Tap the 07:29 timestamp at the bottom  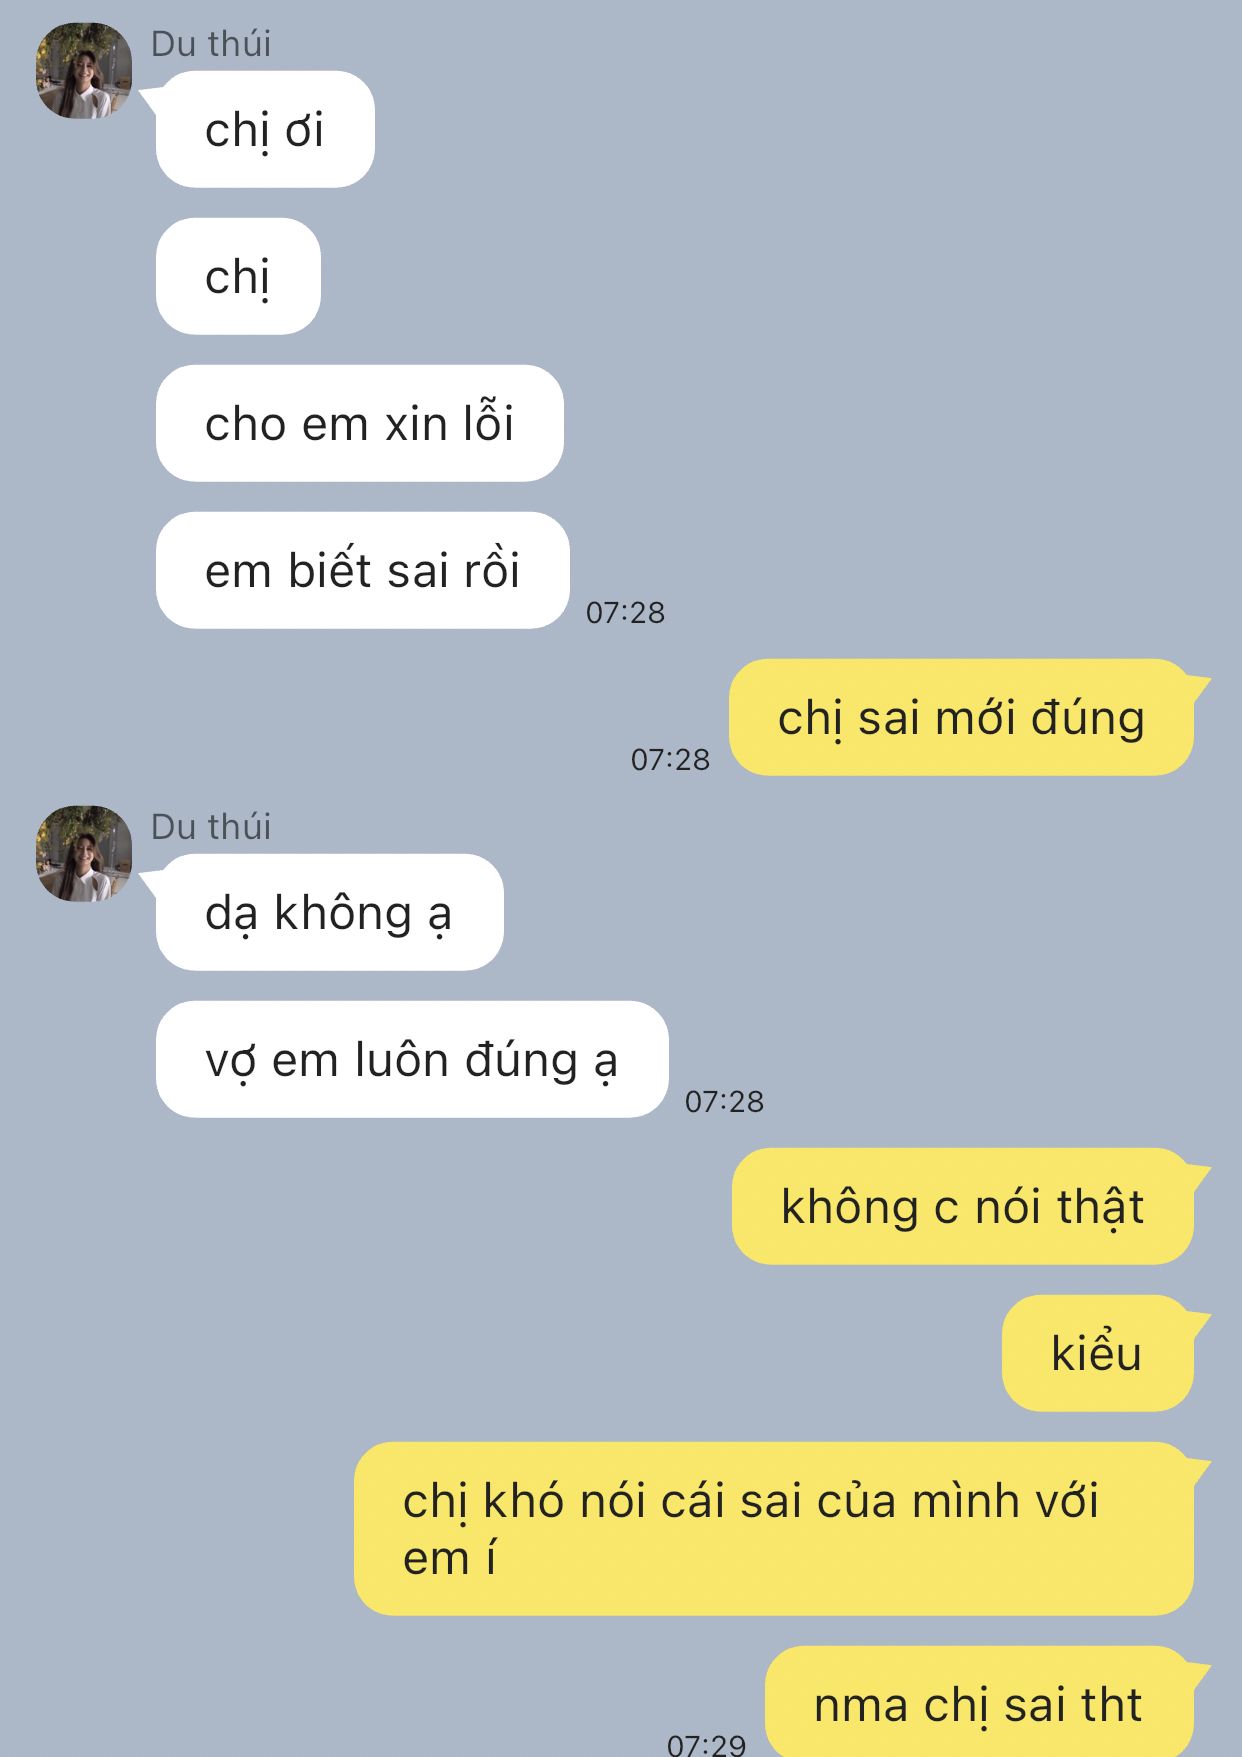[707, 1744]
